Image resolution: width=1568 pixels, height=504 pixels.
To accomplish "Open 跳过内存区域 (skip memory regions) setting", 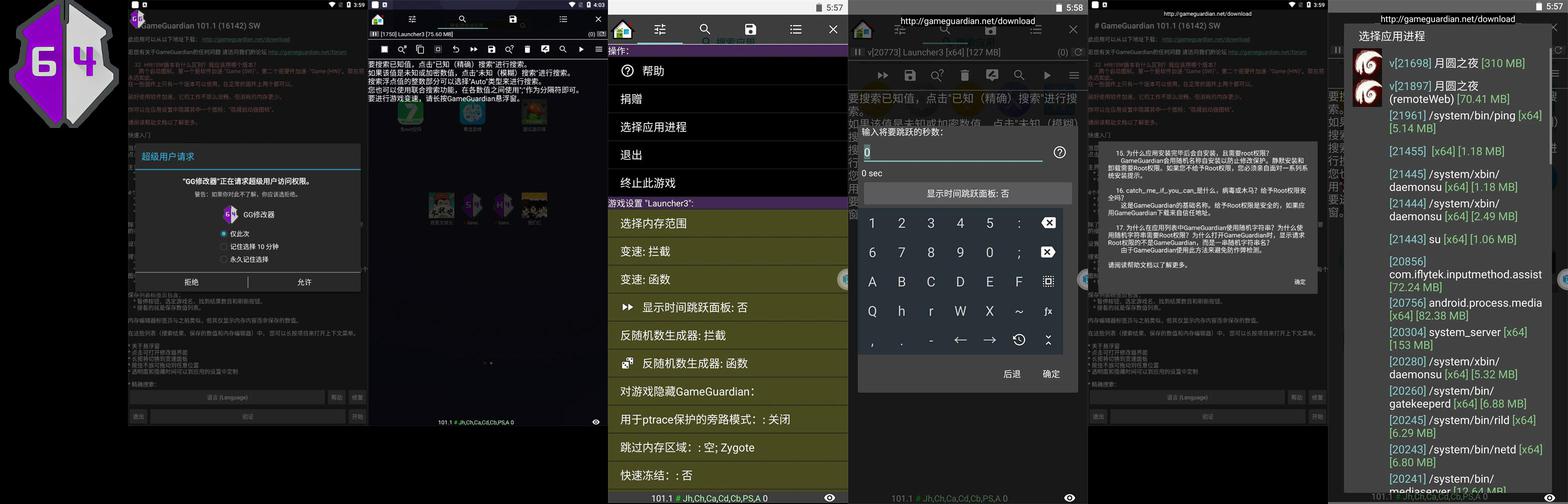I will 728,447.
